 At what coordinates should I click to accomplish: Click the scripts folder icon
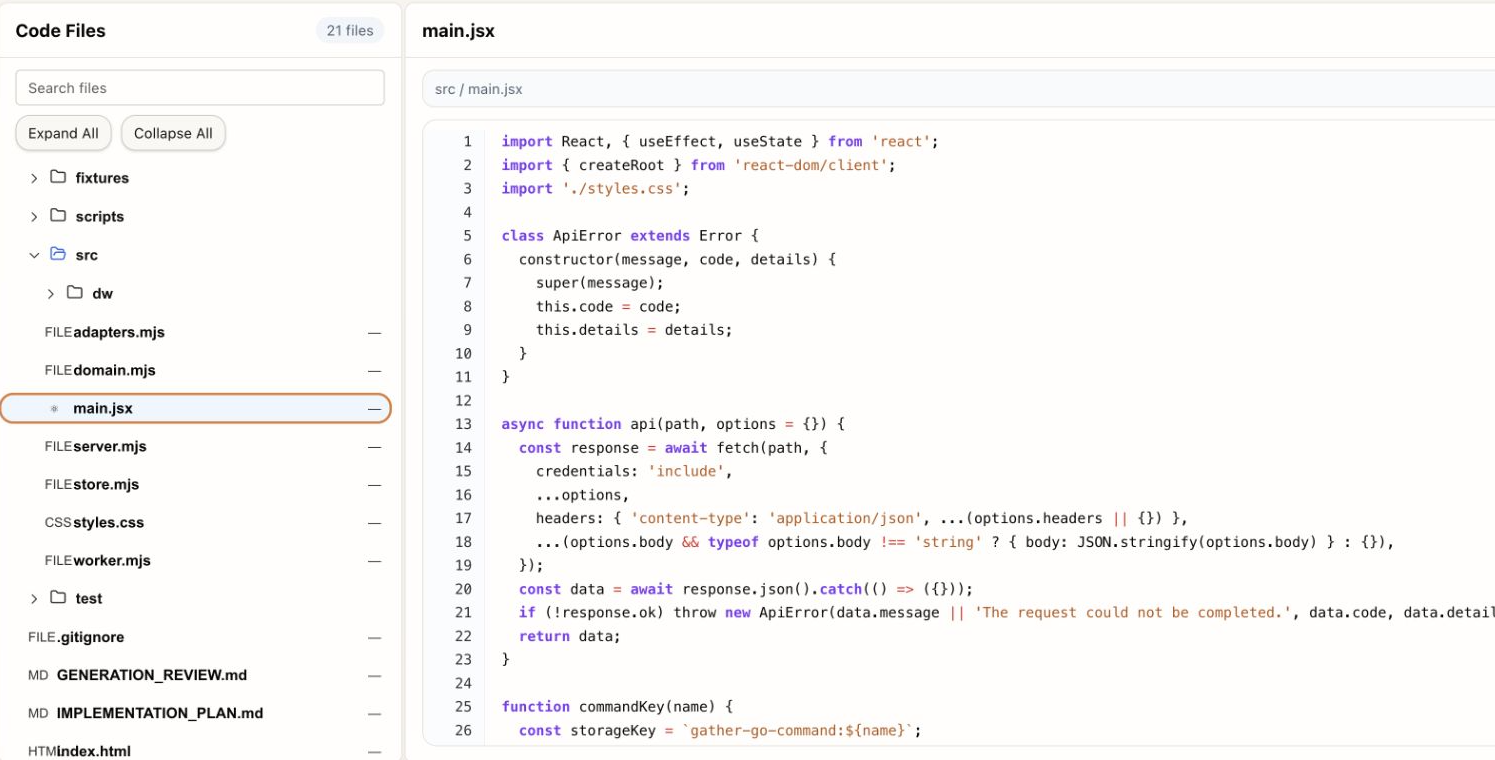tap(58, 215)
